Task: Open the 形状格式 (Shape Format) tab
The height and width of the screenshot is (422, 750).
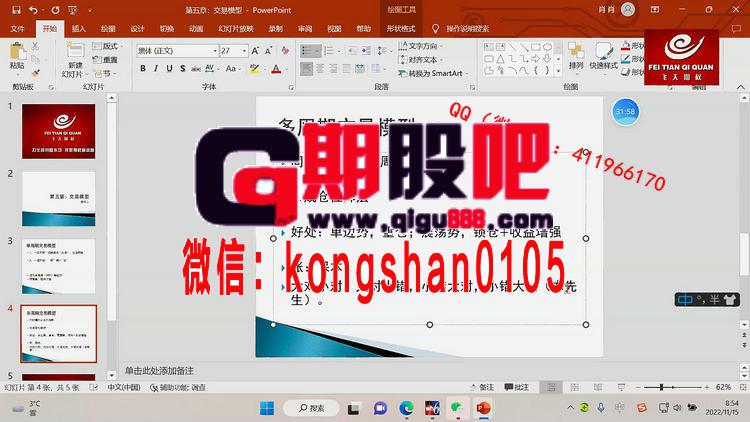Action: click(401, 29)
